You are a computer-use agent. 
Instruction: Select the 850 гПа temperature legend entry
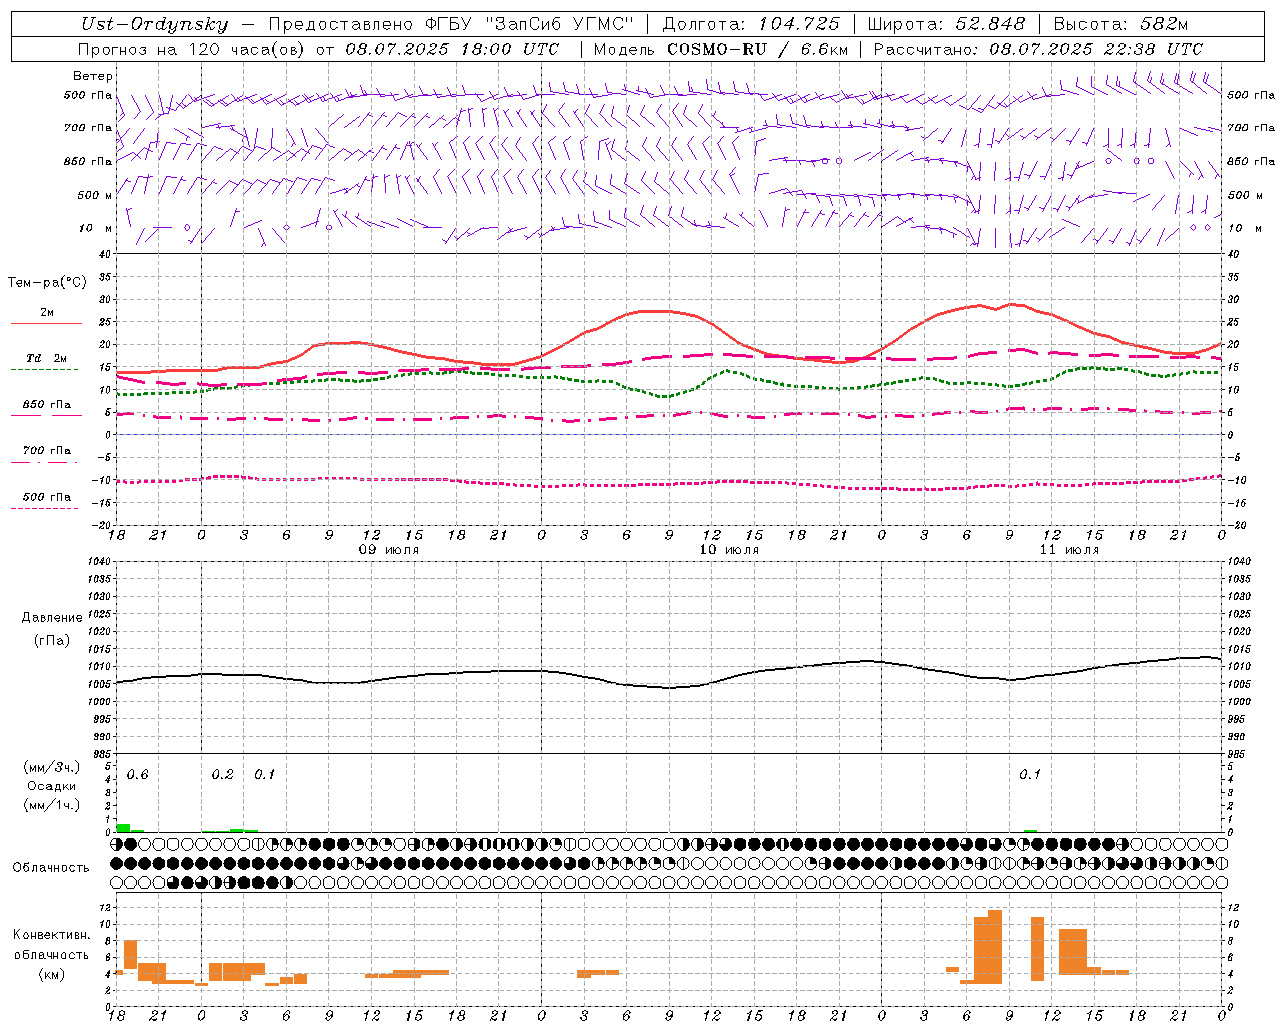pos(47,404)
